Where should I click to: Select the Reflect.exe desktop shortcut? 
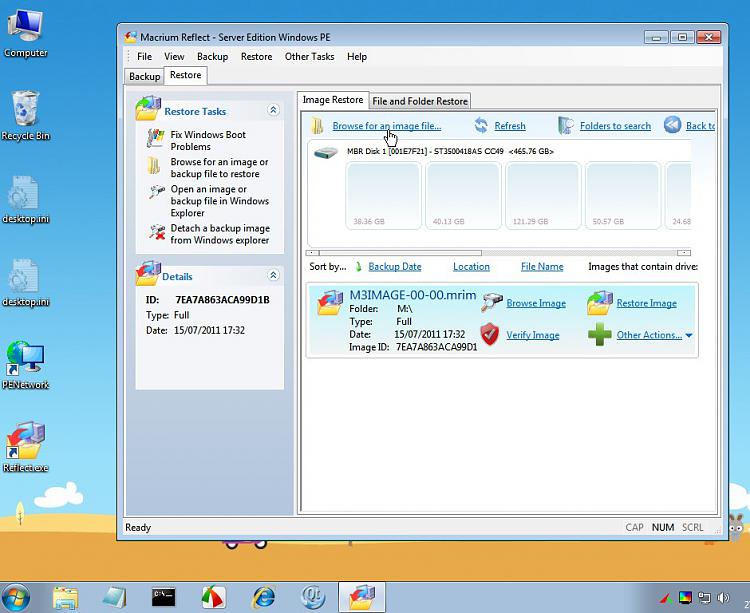[x=26, y=448]
